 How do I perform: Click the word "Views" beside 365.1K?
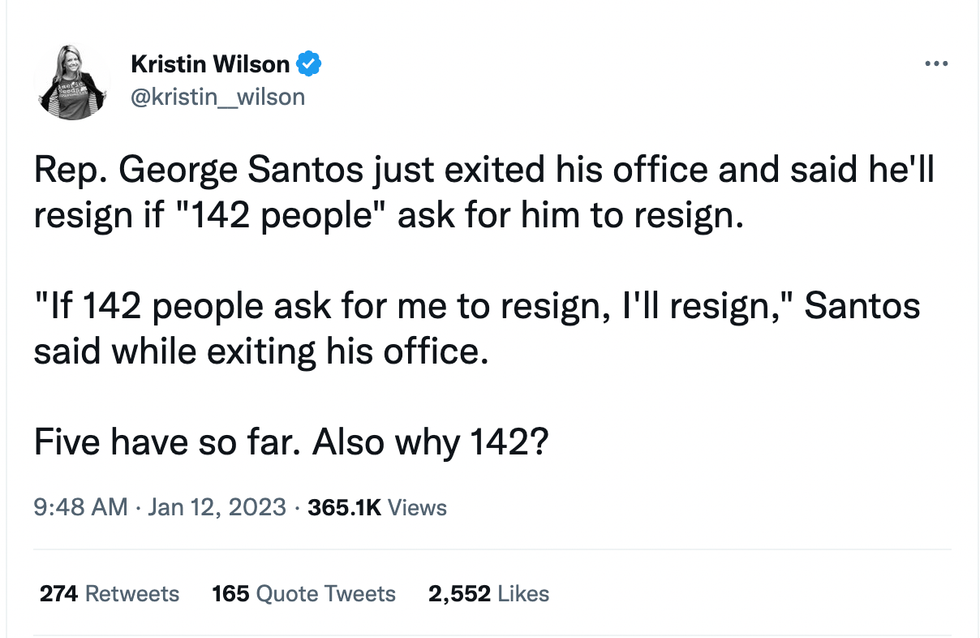coord(417,507)
